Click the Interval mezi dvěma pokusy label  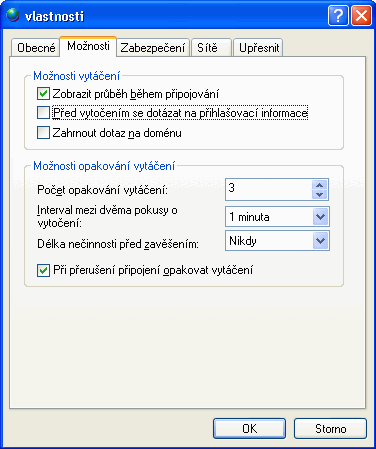click(107, 216)
